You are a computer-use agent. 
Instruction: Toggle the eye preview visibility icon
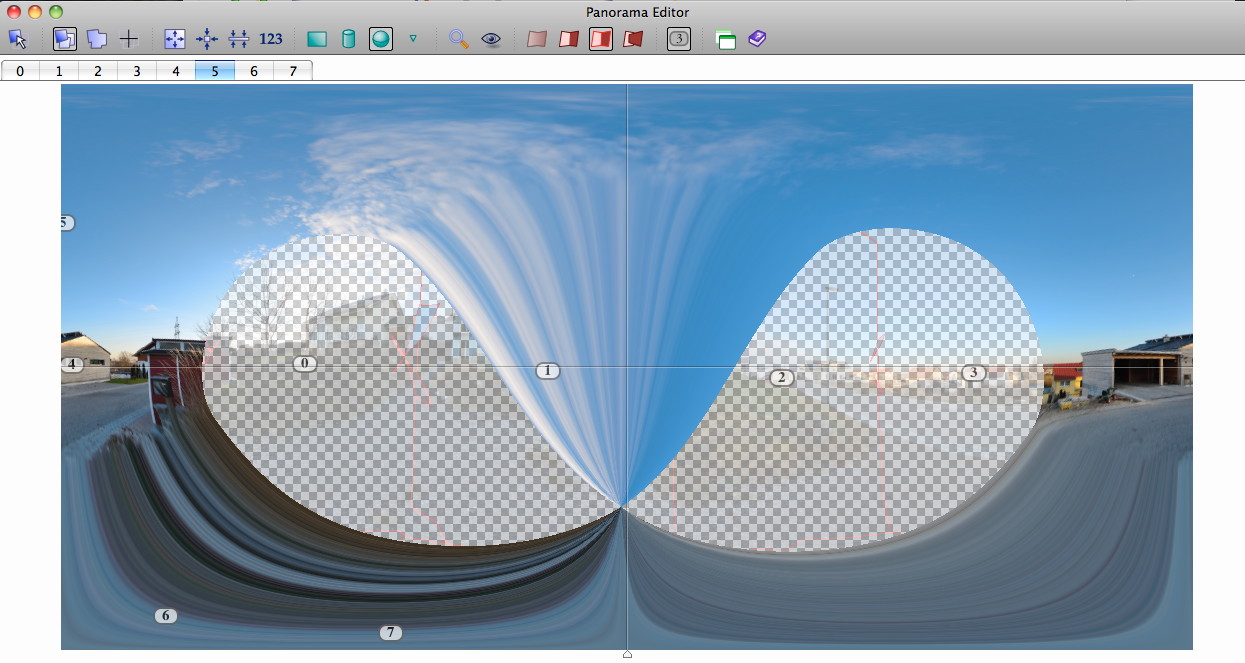click(491, 39)
